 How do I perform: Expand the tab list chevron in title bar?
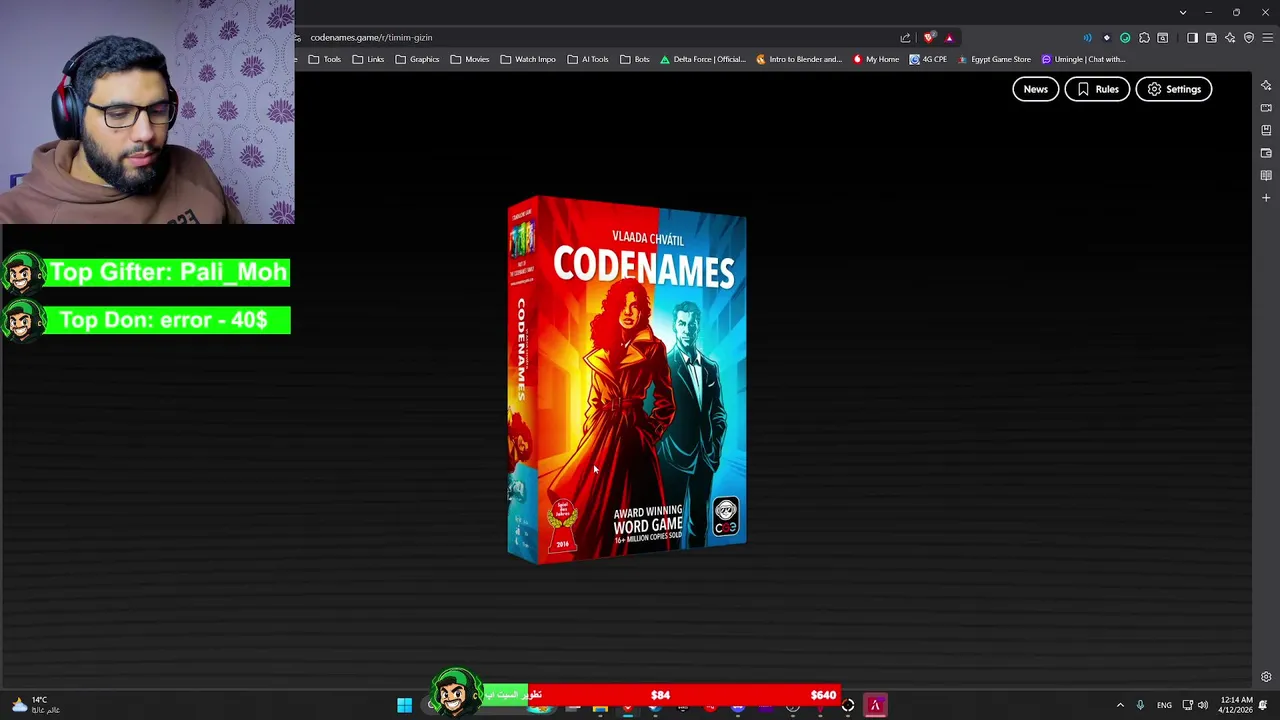(1183, 12)
